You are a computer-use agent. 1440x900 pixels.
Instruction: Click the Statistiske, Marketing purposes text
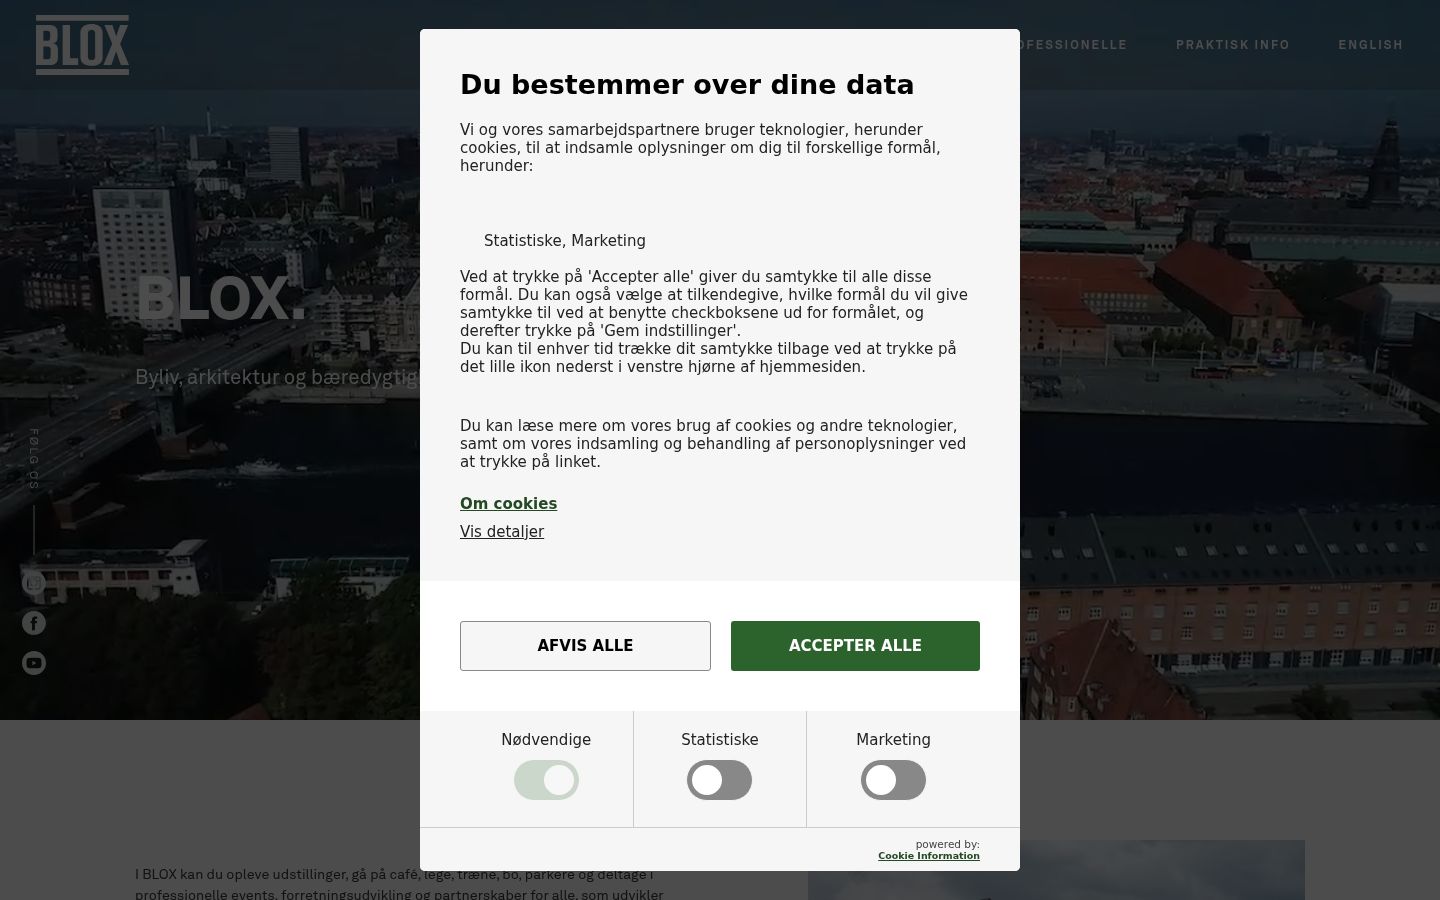click(565, 241)
